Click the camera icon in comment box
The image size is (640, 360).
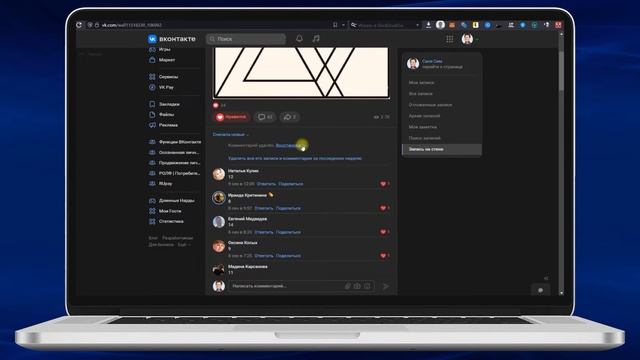[357, 286]
